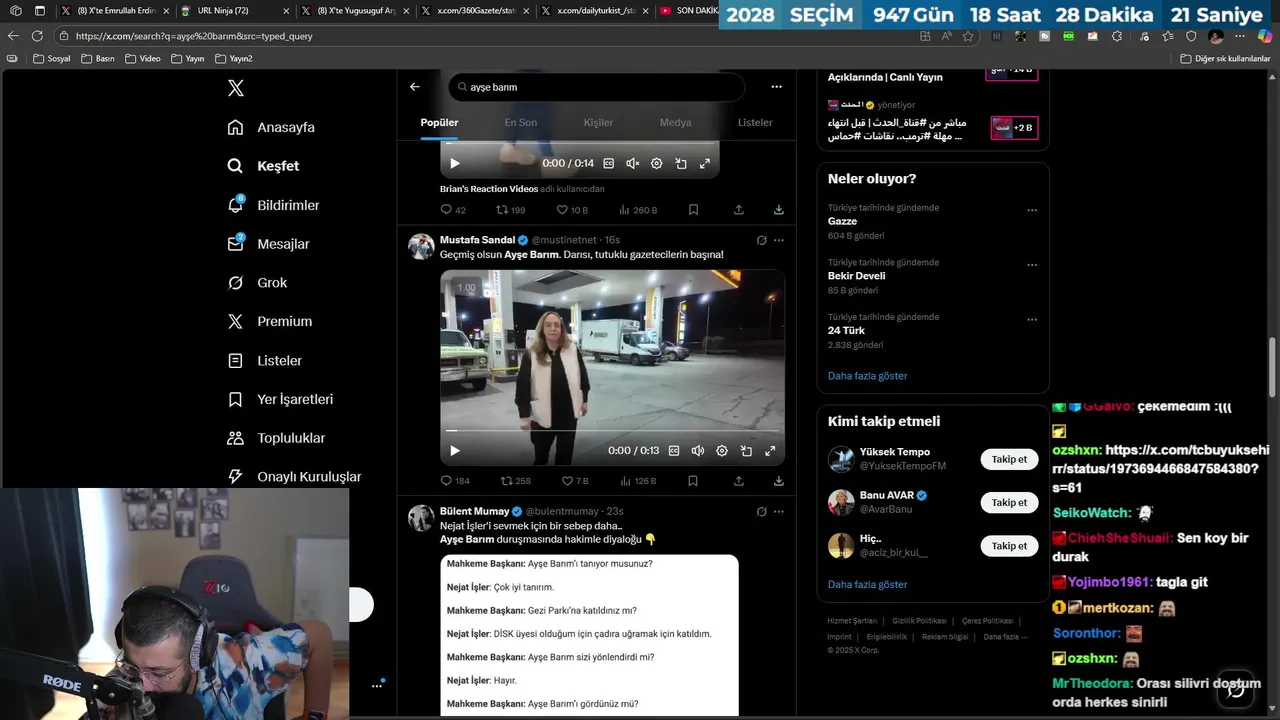
Task: Open Bildirimler notifications in sidebar
Action: pyautogui.click(x=274, y=205)
